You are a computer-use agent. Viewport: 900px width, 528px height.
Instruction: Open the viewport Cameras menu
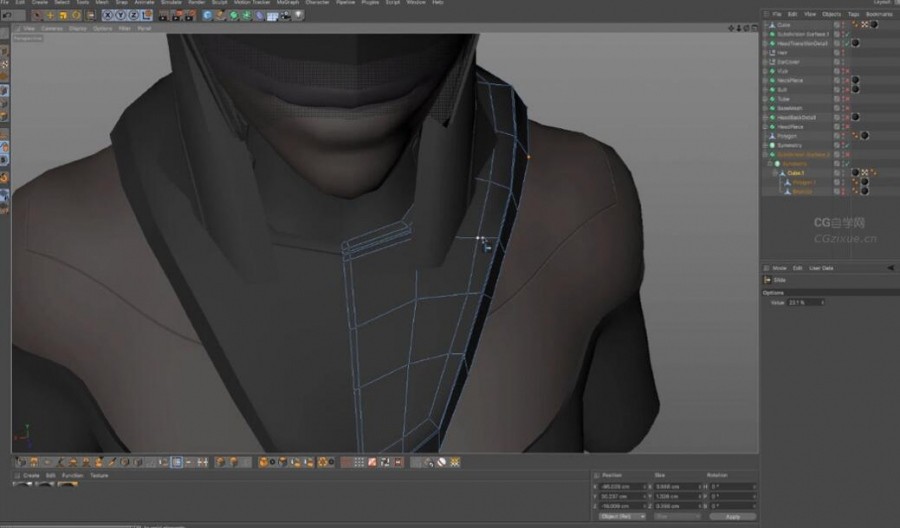(x=52, y=28)
